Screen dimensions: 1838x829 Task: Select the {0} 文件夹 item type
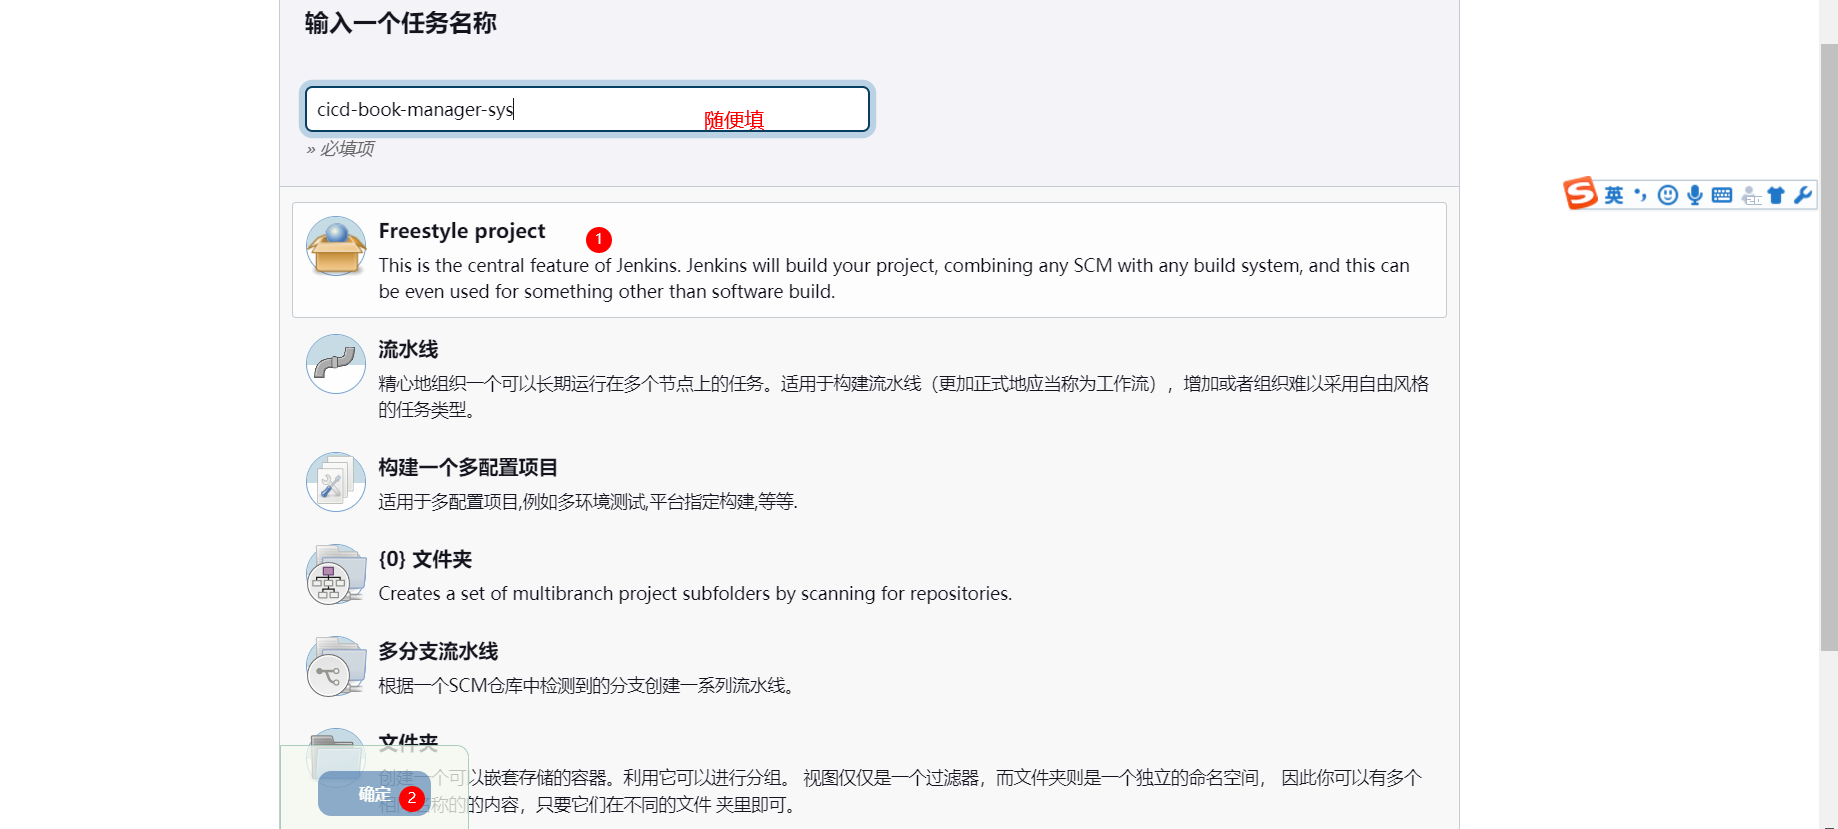click(x=425, y=559)
